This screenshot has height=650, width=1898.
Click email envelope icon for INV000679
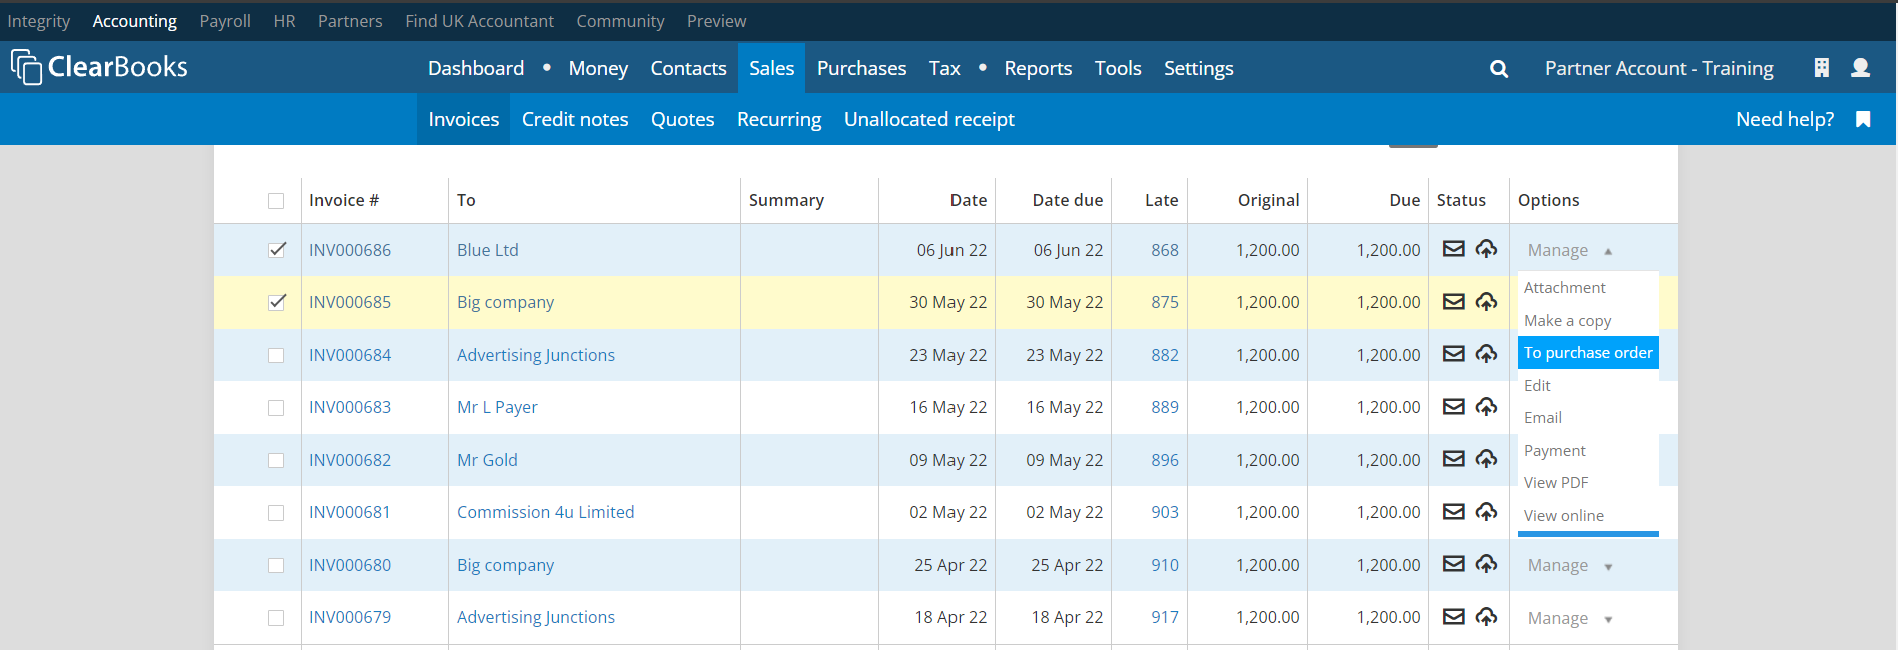(x=1453, y=617)
